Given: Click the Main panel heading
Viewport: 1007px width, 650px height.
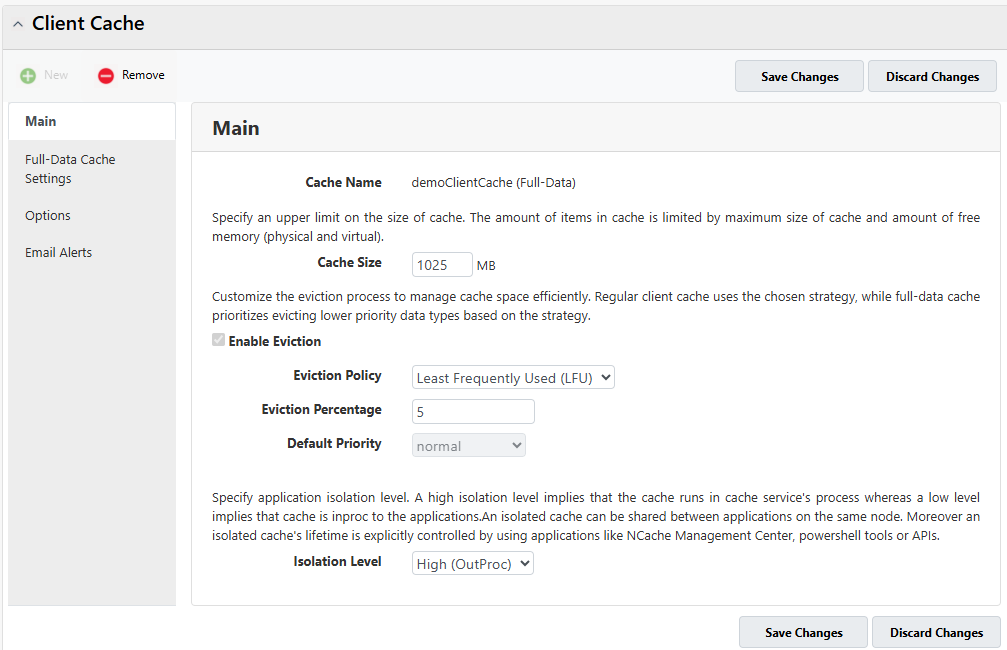Looking at the screenshot, I should [x=236, y=128].
